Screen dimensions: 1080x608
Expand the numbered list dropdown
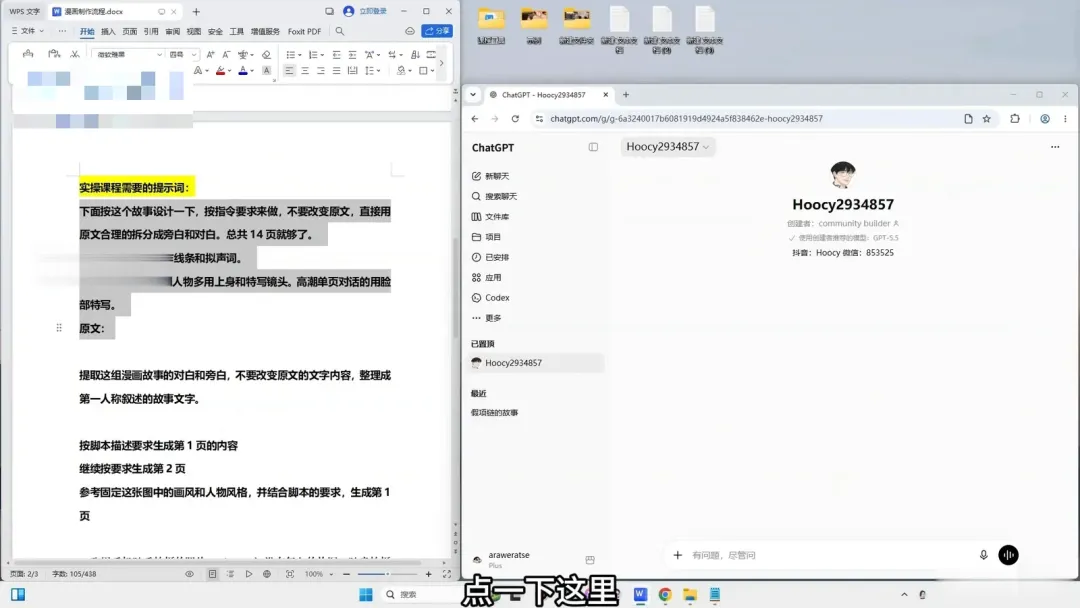coord(322,54)
